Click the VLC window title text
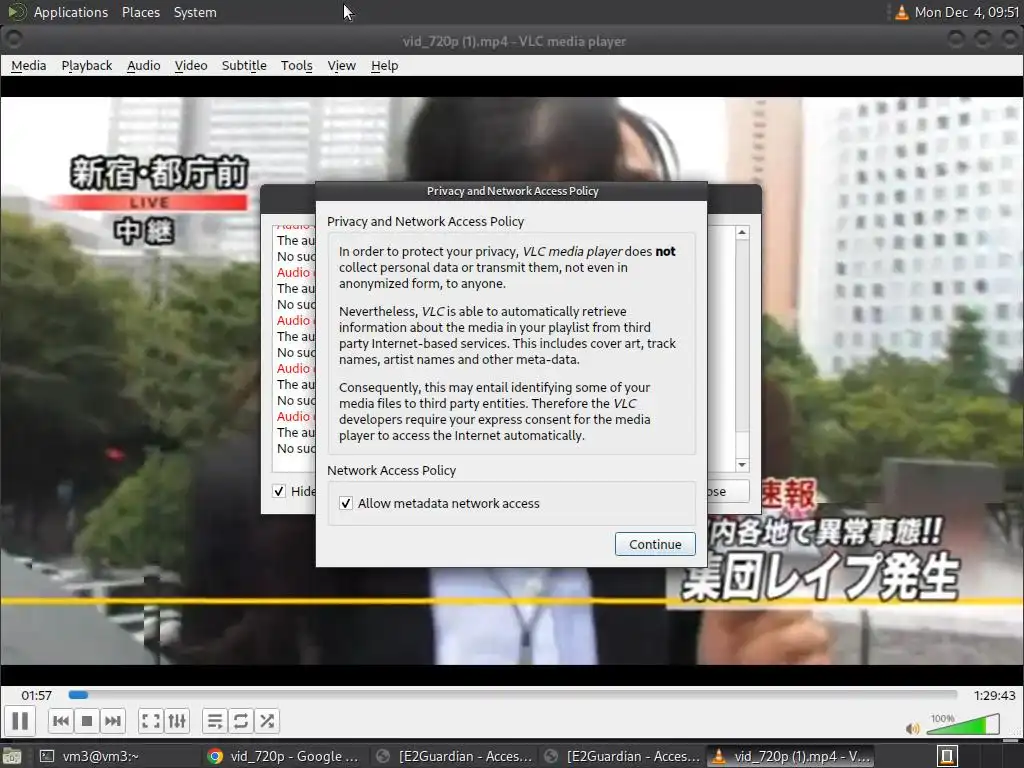Image resolution: width=1024 pixels, height=768 pixels. pyautogui.click(x=514, y=41)
